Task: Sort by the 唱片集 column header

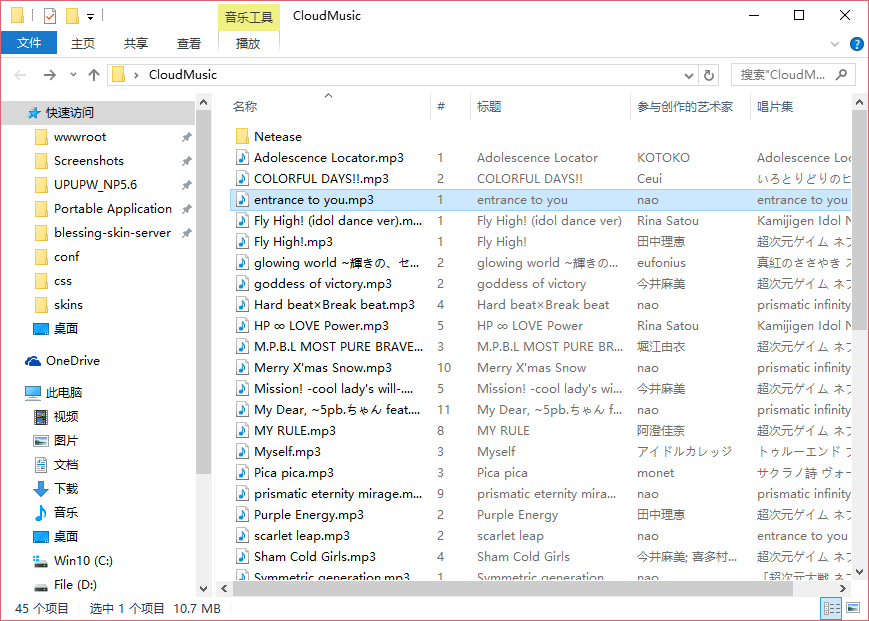Action: (x=801, y=106)
